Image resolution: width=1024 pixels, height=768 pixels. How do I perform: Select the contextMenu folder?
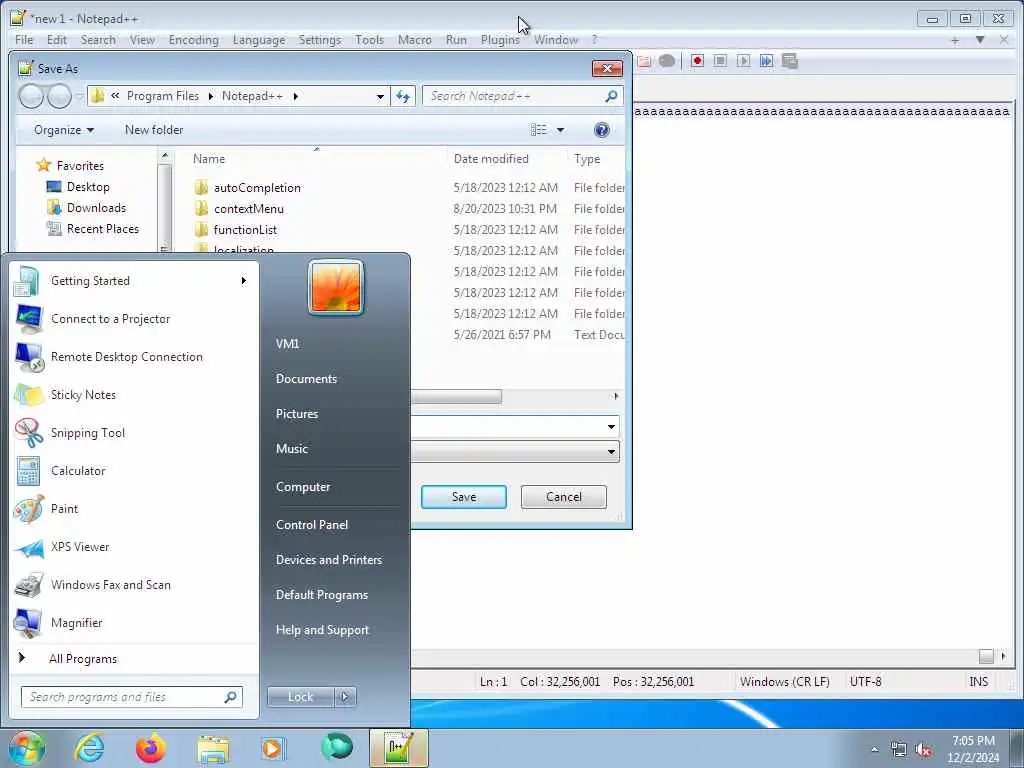tap(249, 209)
